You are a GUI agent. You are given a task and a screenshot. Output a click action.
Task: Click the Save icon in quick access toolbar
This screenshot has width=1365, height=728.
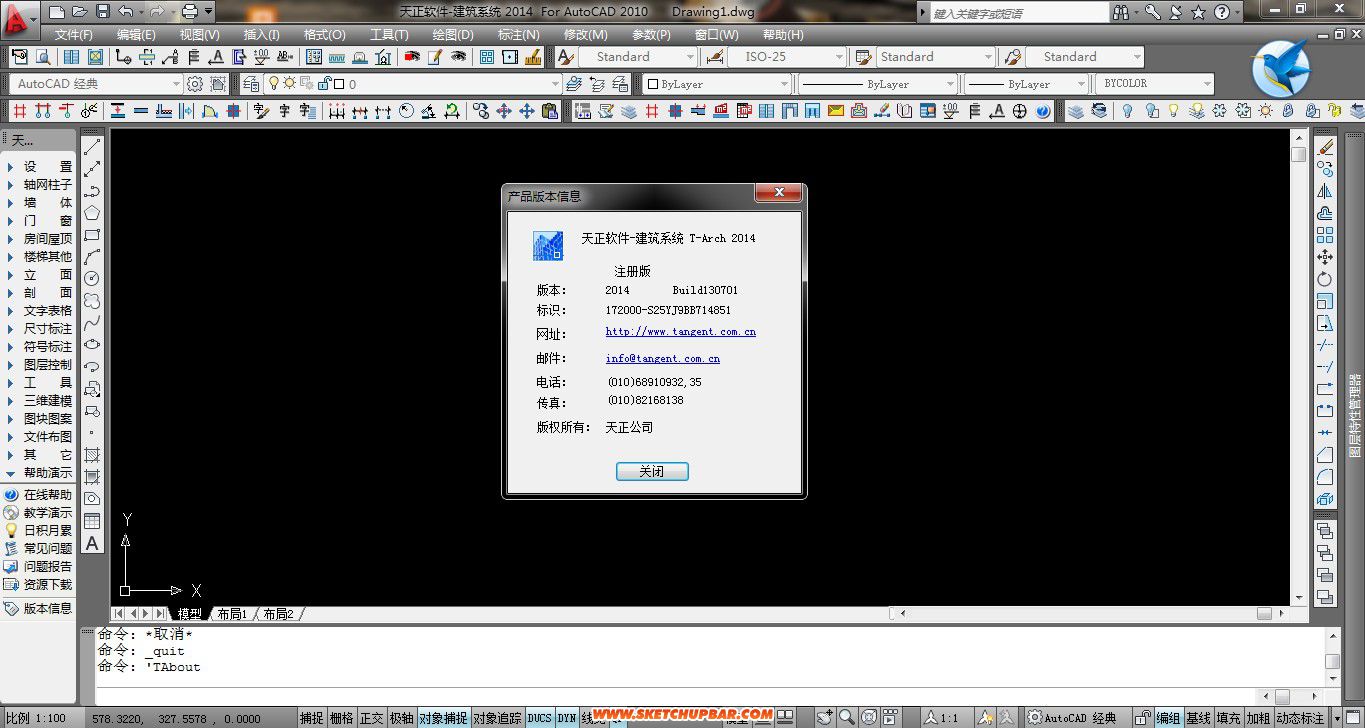coord(102,12)
